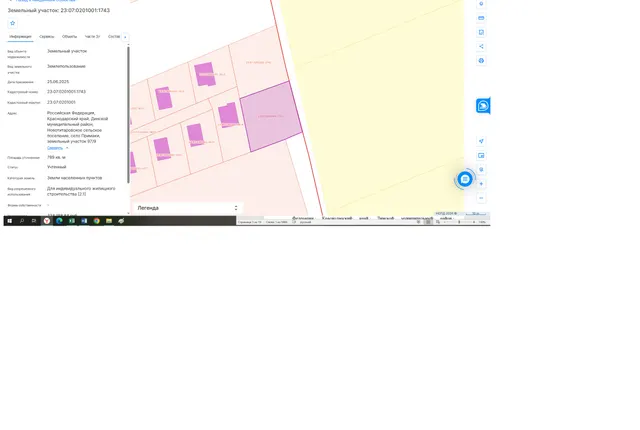Open Task View on the taskbar
The height and width of the screenshot is (430, 640).
pyautogui.click(x=34, y=221)
